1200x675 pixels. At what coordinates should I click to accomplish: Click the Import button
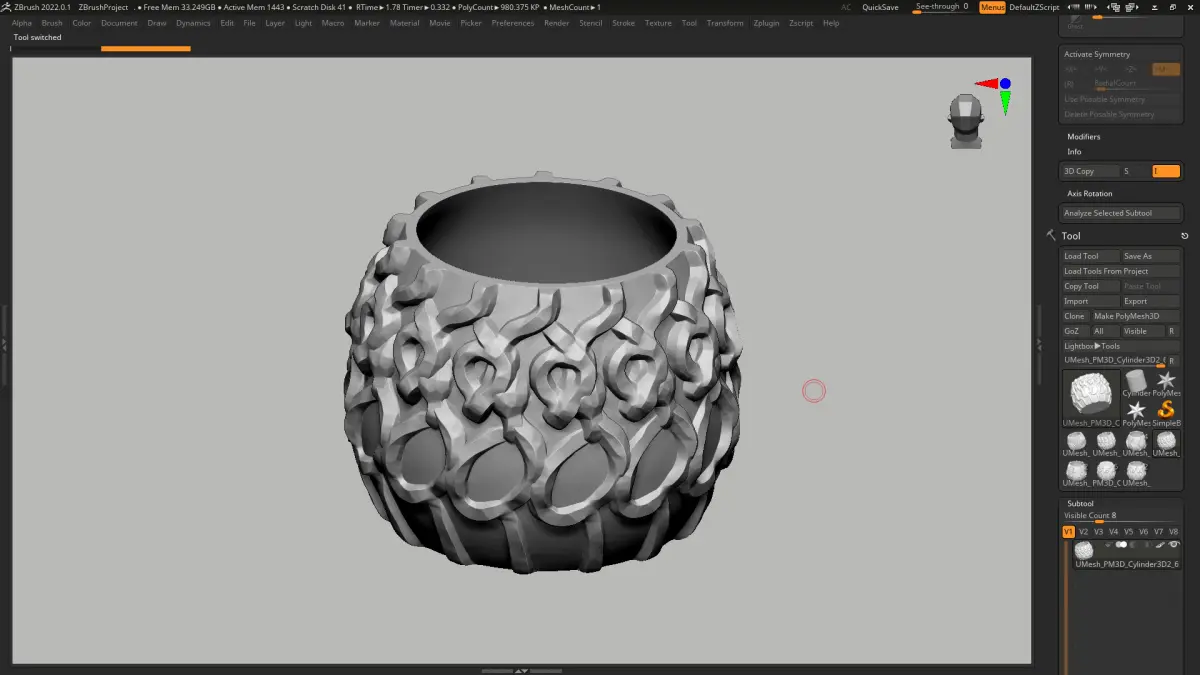click(x=1090, y=301)
